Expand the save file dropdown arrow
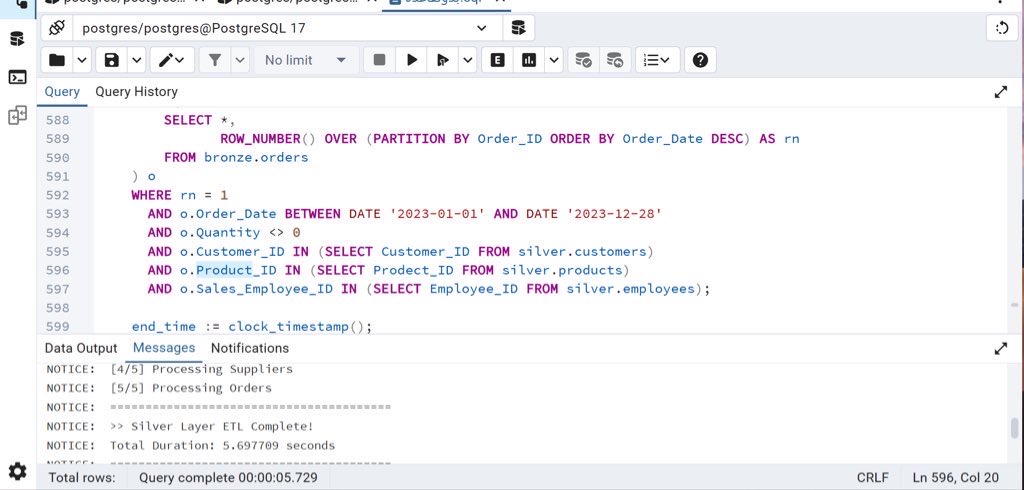1024x490 pixels. 136,60
